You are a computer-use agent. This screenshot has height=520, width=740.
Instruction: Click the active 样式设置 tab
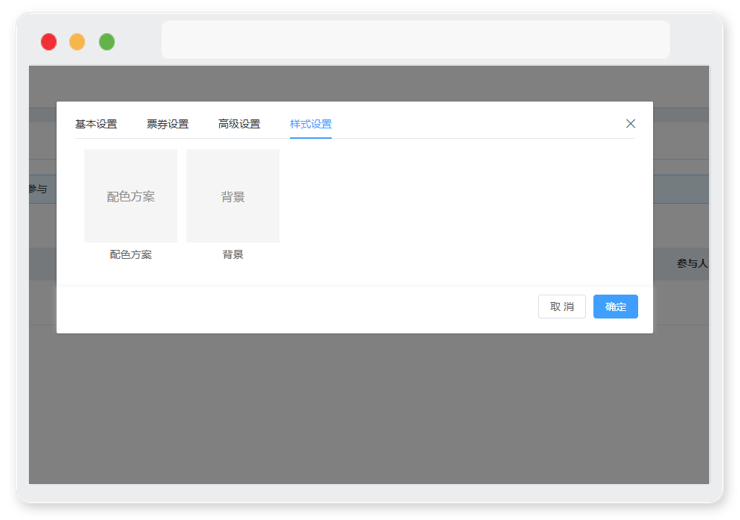(x=311, y=124)
